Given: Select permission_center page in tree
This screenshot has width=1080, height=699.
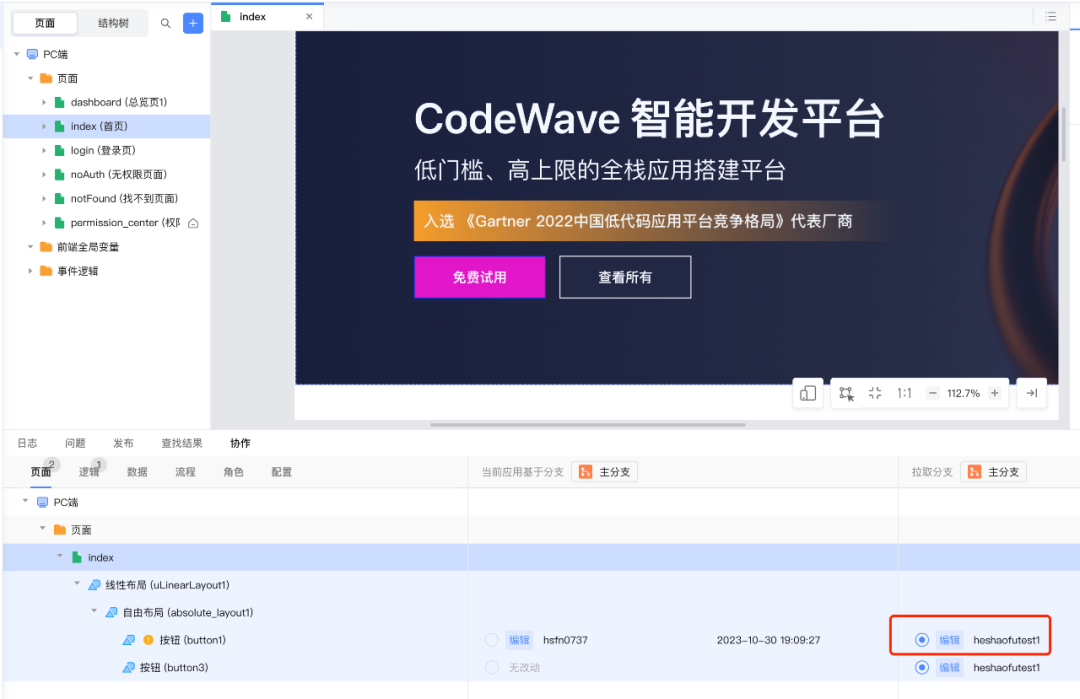Looking at the screenshot, I should [107, 222].
